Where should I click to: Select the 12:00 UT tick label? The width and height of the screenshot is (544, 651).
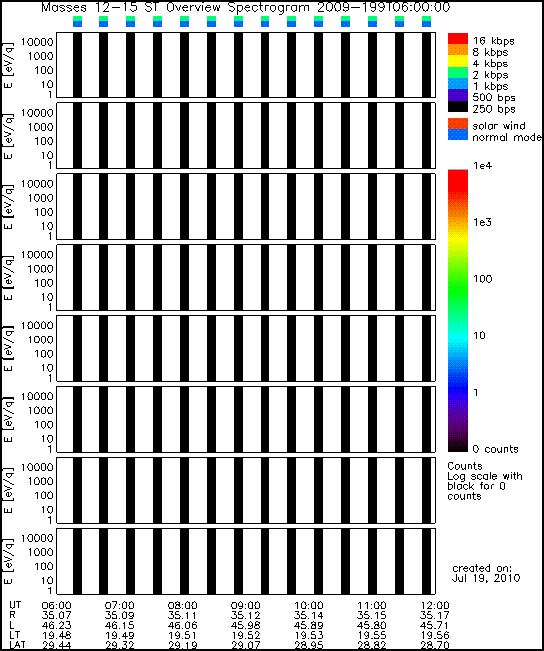(434, 606)
